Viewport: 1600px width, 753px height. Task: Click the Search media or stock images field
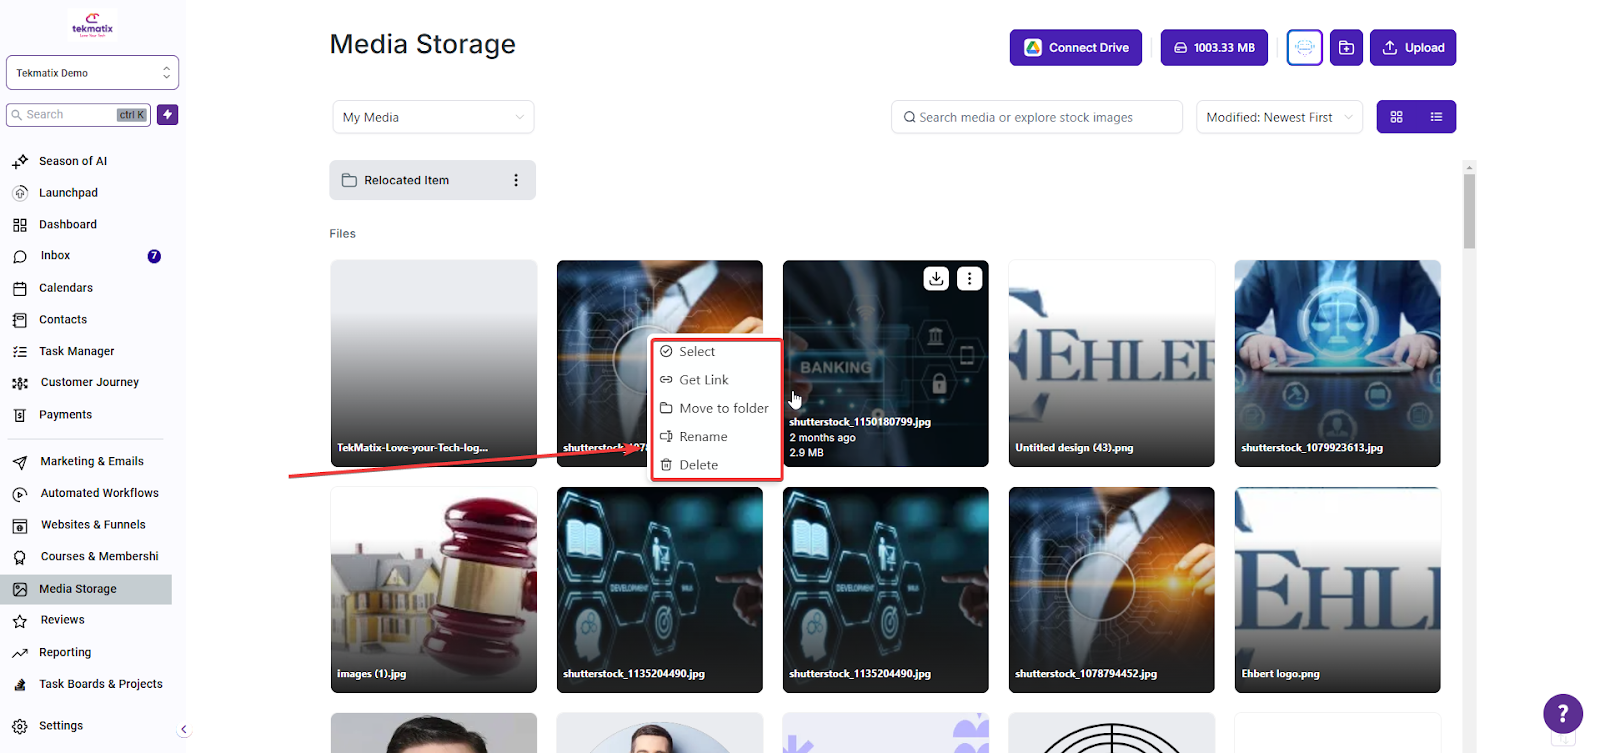pos(1037,117)
